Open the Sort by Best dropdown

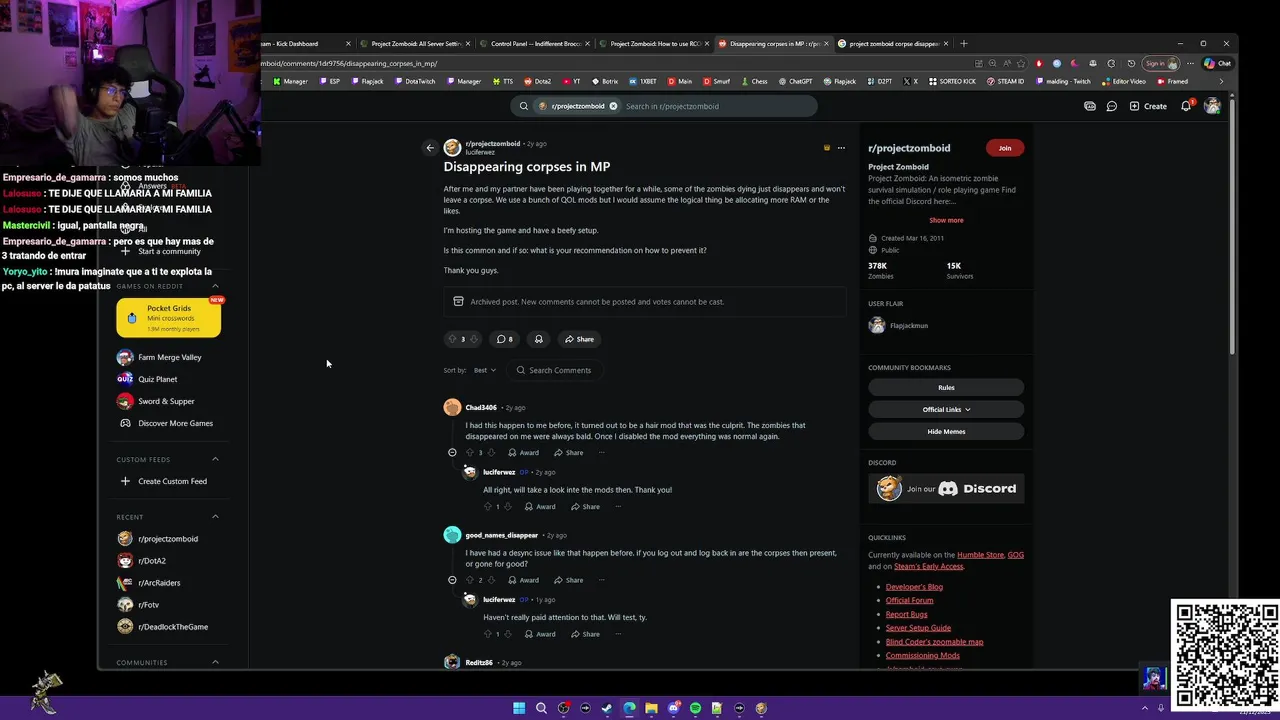[x=485, y=370]
